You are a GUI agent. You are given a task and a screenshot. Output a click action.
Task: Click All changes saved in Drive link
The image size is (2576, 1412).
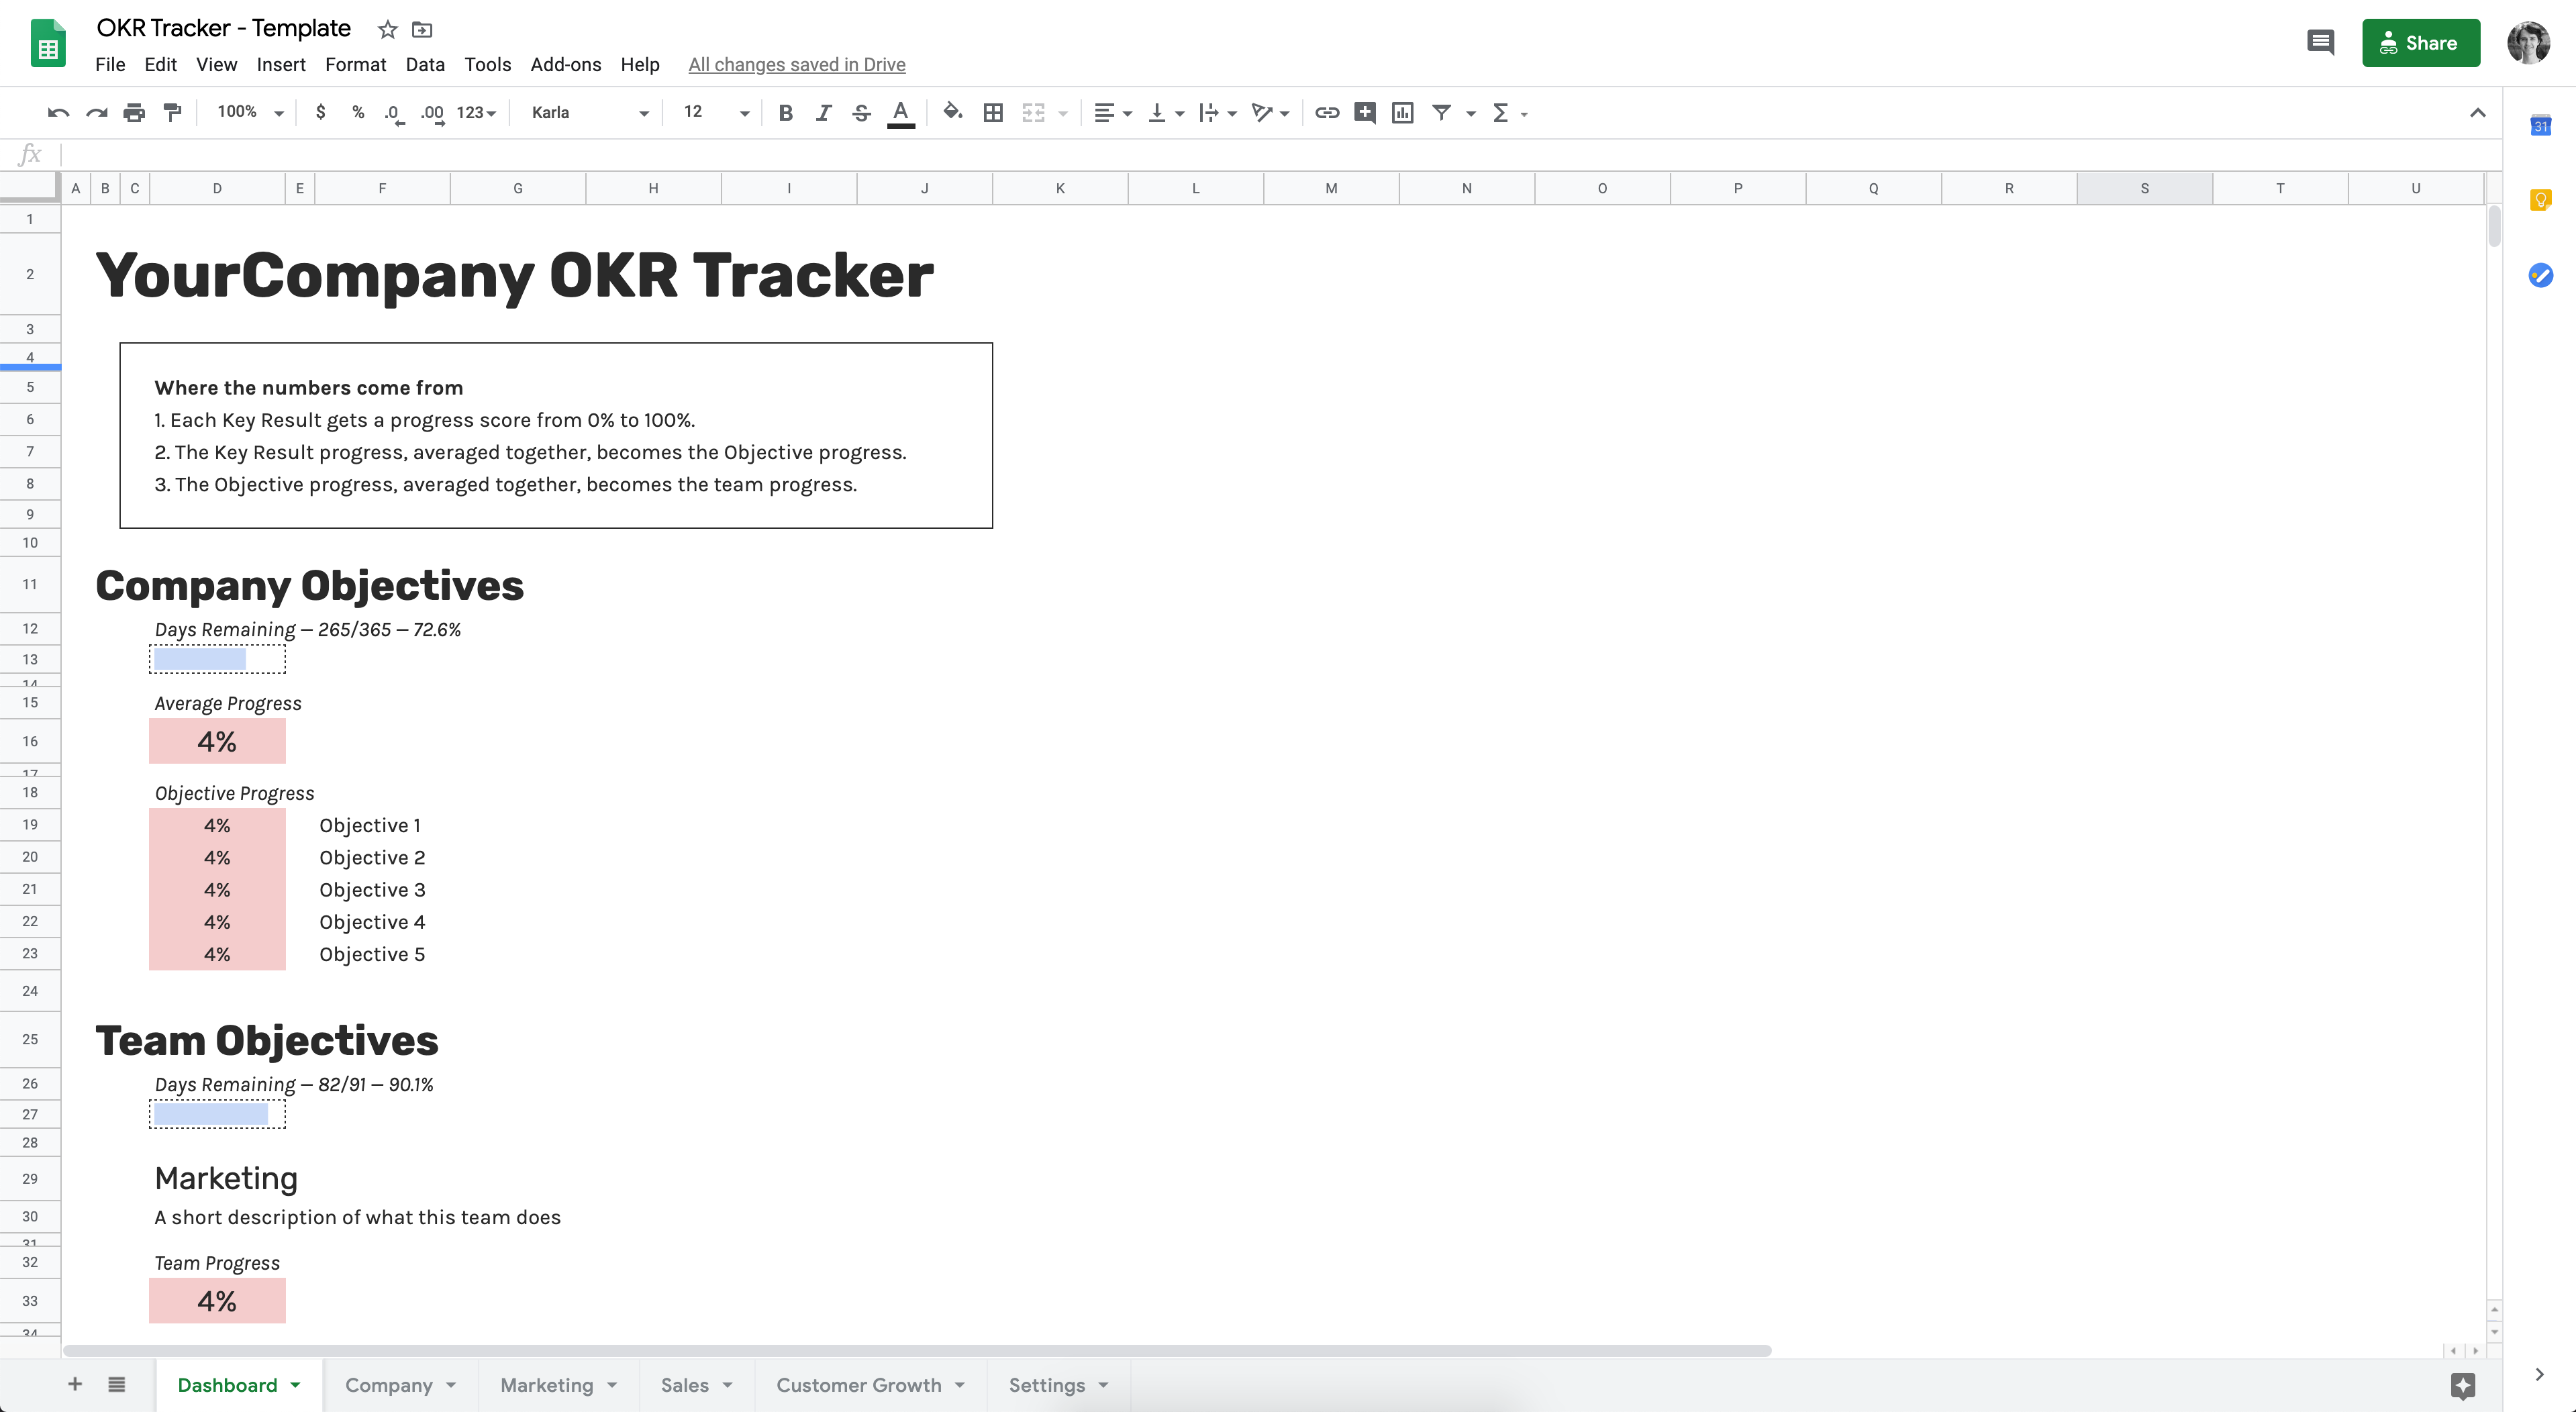796,64
